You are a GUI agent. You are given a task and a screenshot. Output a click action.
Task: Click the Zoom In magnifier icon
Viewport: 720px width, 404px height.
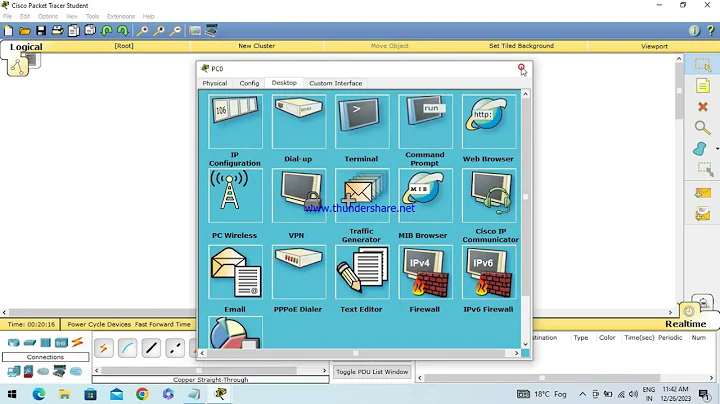tap(142, 31)
